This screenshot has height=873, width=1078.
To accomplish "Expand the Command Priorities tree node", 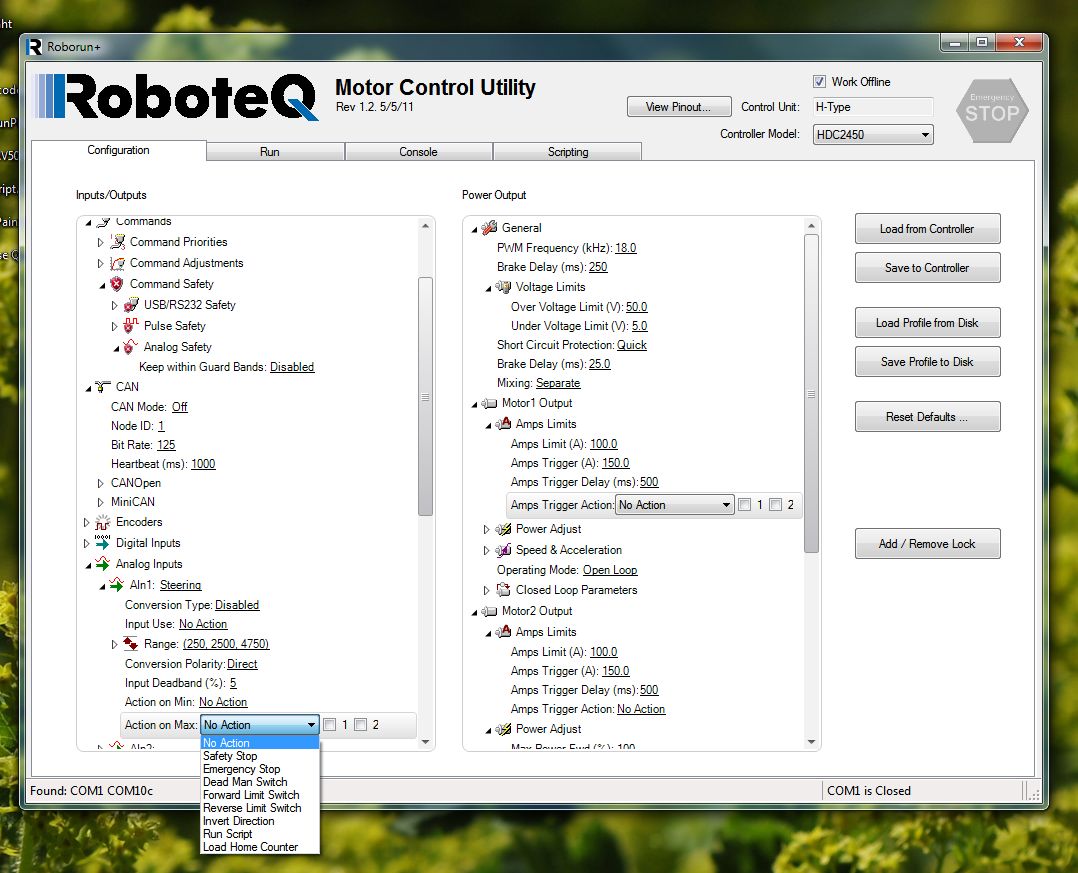I will [100, 242].
